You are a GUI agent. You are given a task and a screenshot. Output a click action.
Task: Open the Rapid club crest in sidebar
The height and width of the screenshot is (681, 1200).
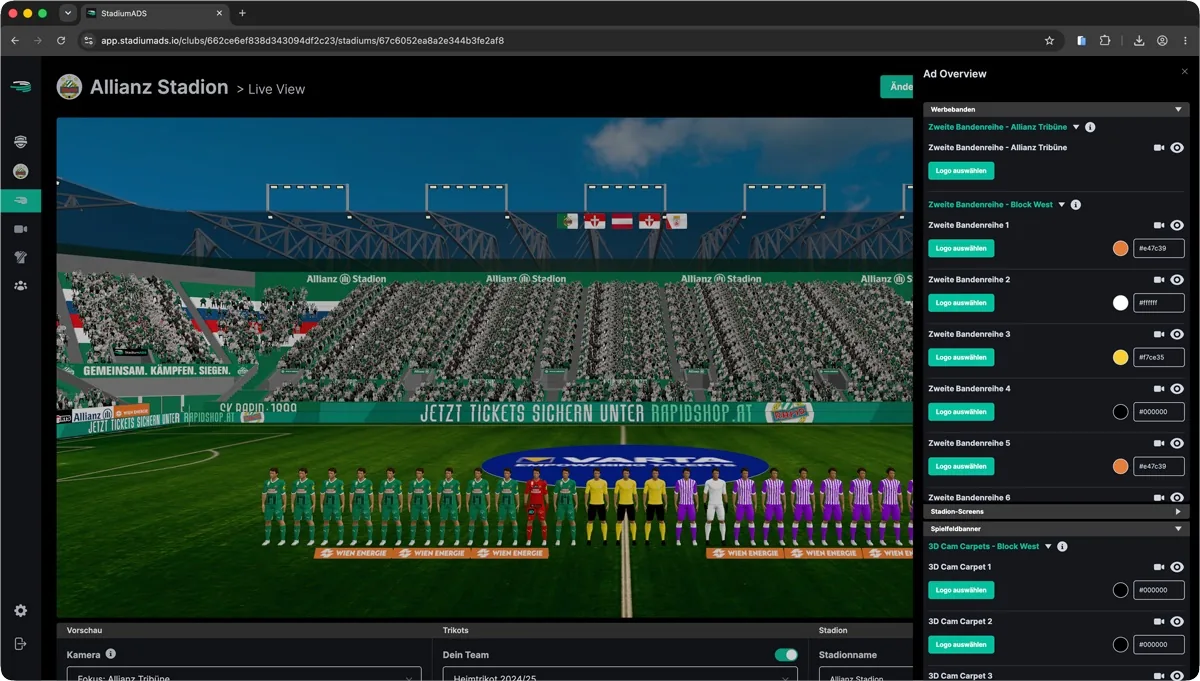pos(20,171)
